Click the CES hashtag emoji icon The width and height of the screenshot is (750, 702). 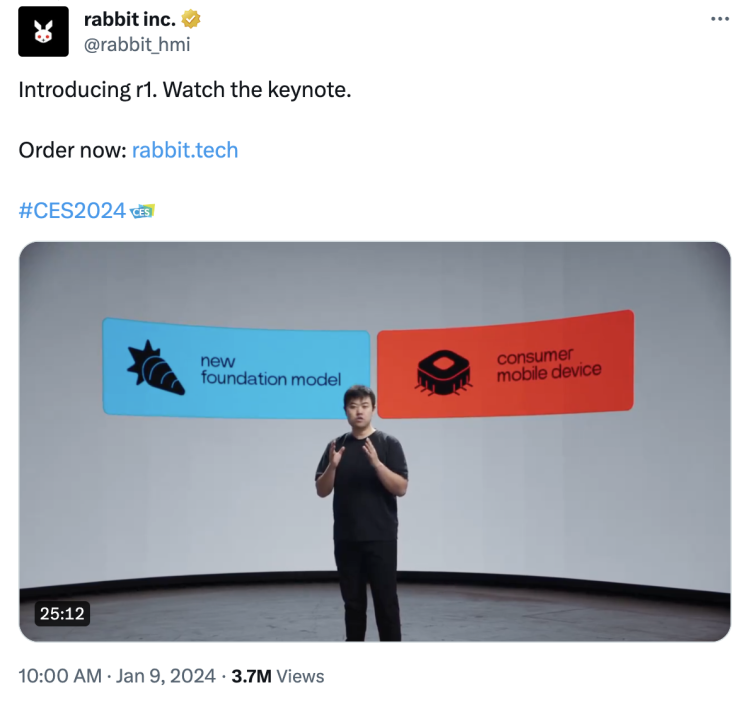pos(142,211)
